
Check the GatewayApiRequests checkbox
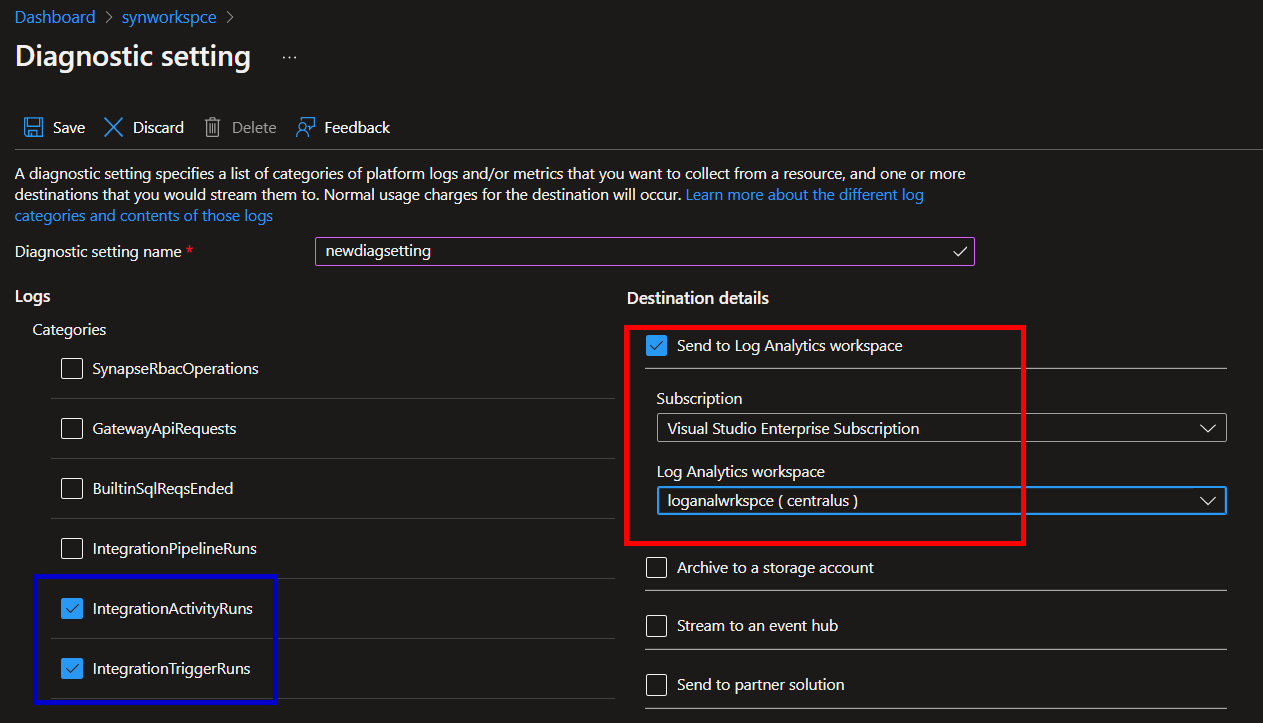click(72, 429)
